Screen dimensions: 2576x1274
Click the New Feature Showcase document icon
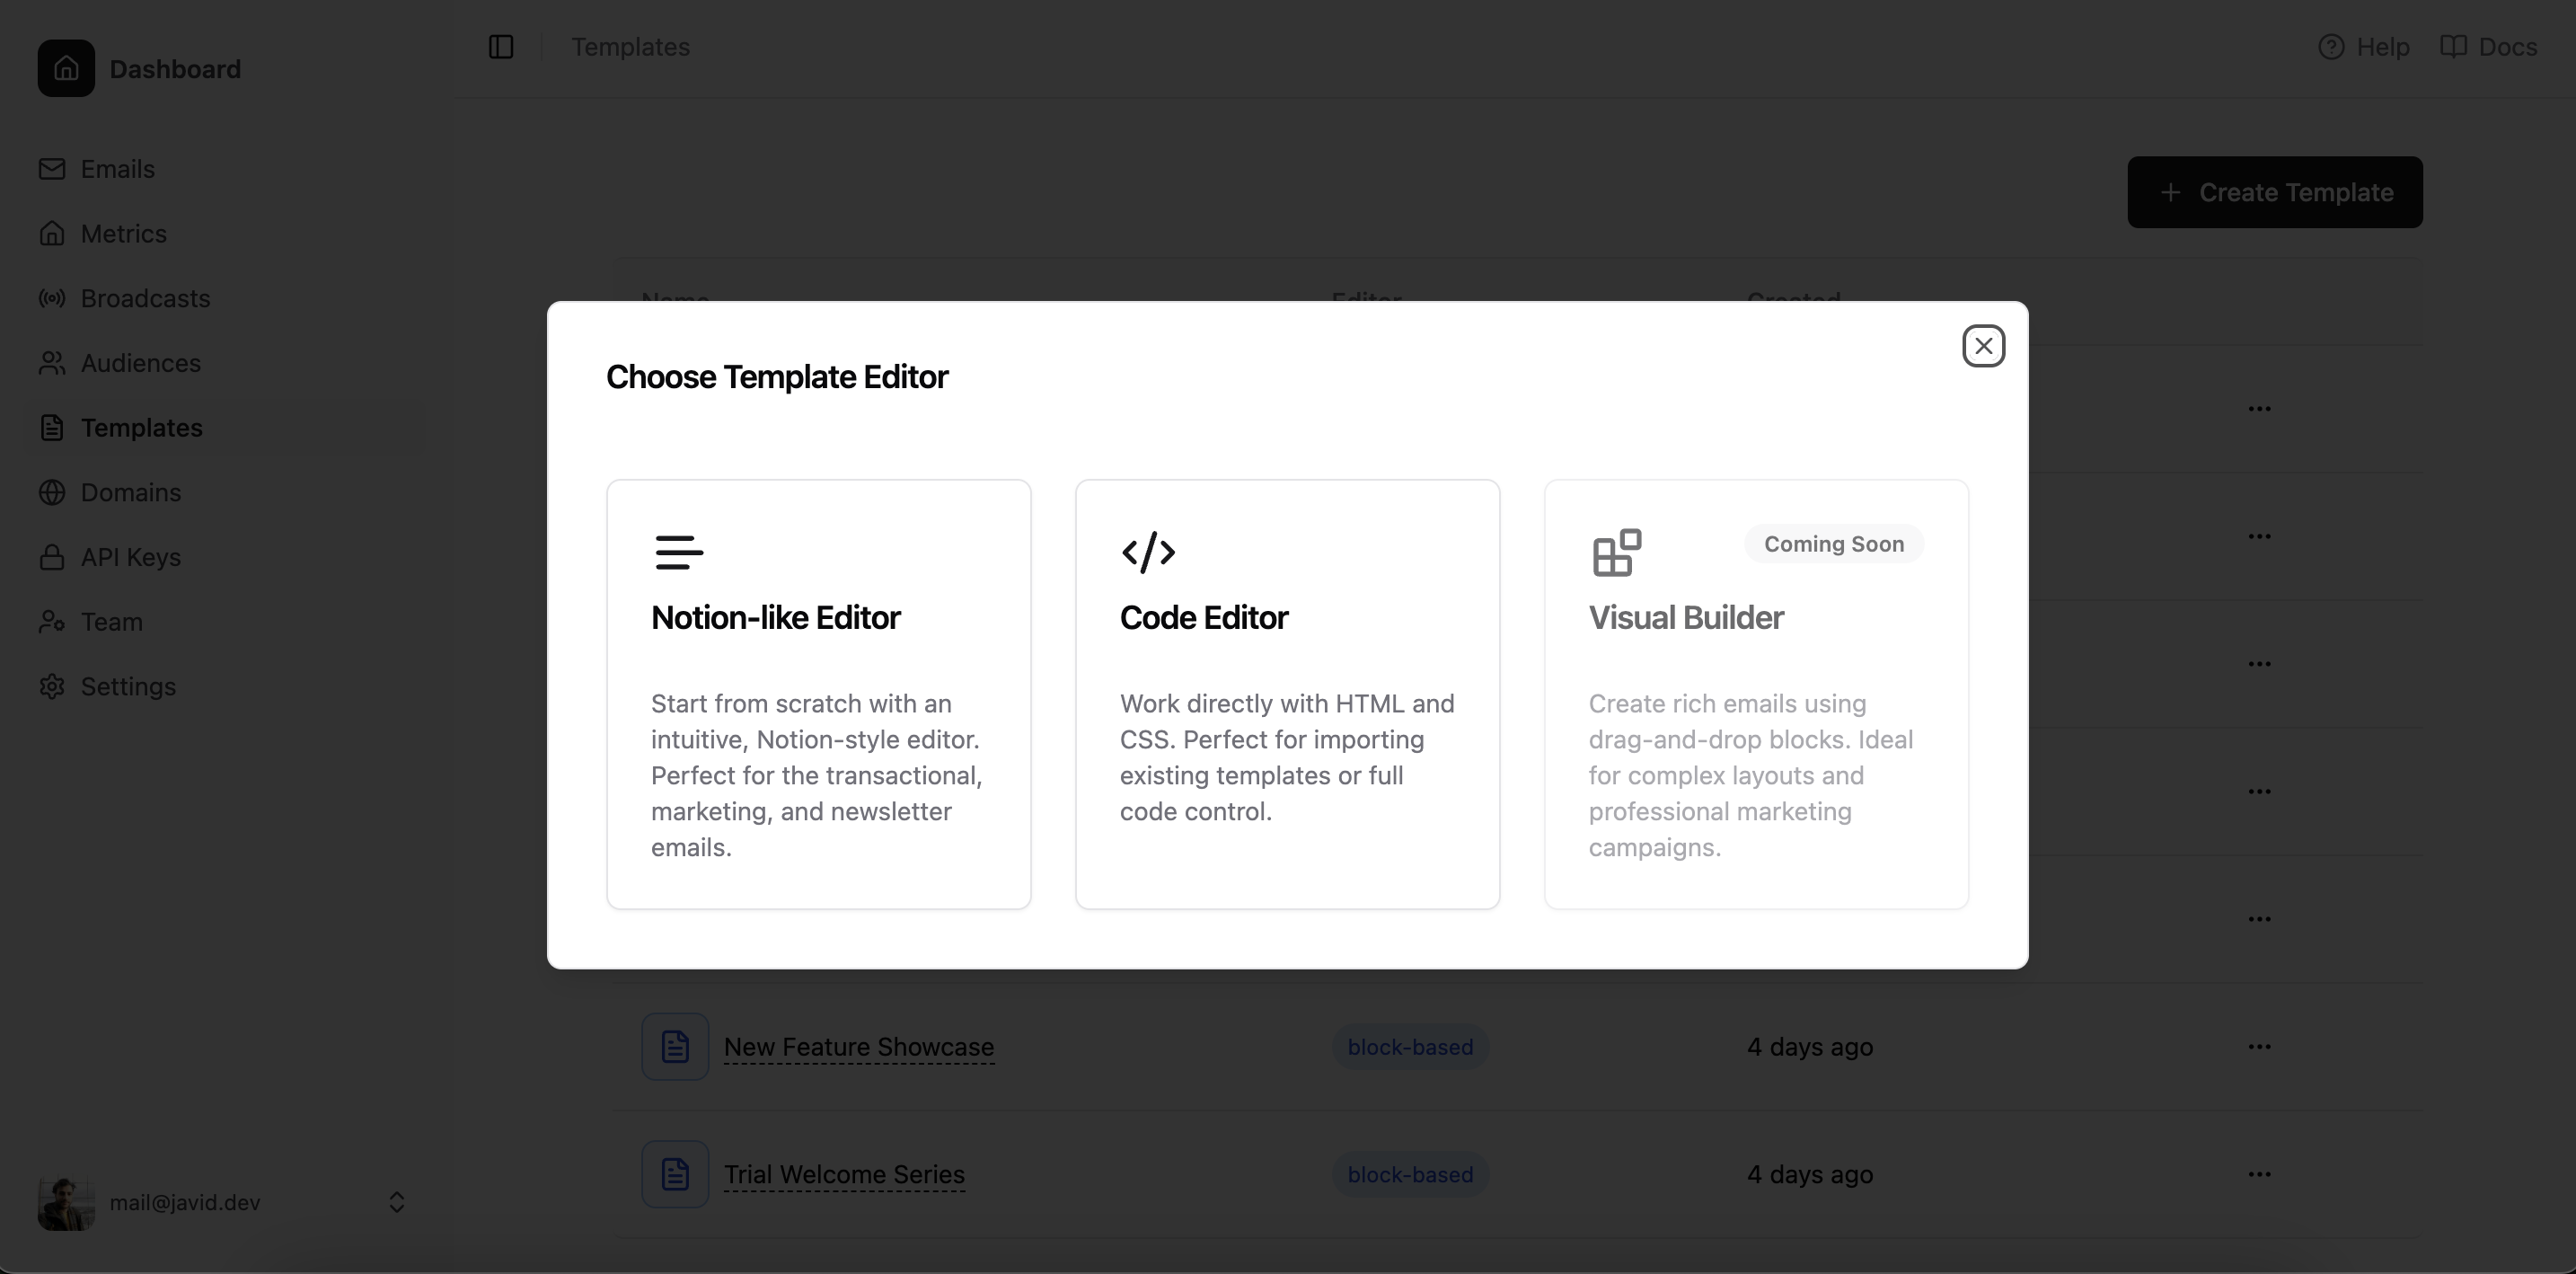tap(675, 1047)
